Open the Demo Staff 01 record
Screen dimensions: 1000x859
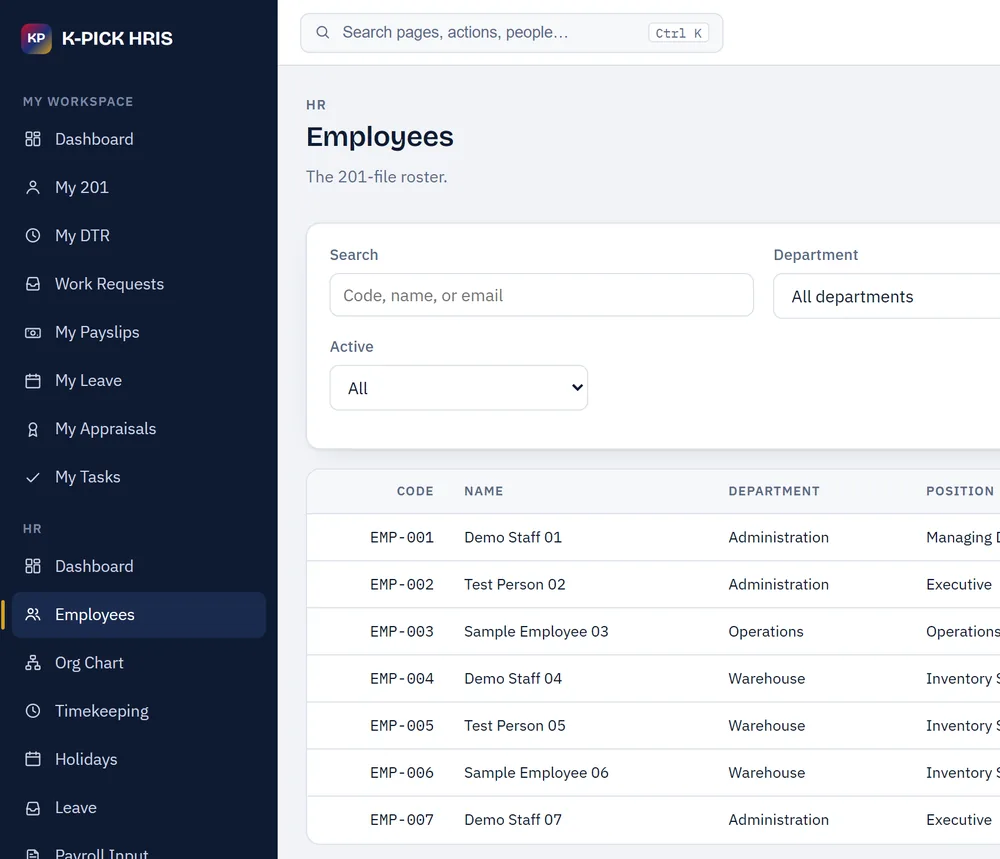[513, 538]
